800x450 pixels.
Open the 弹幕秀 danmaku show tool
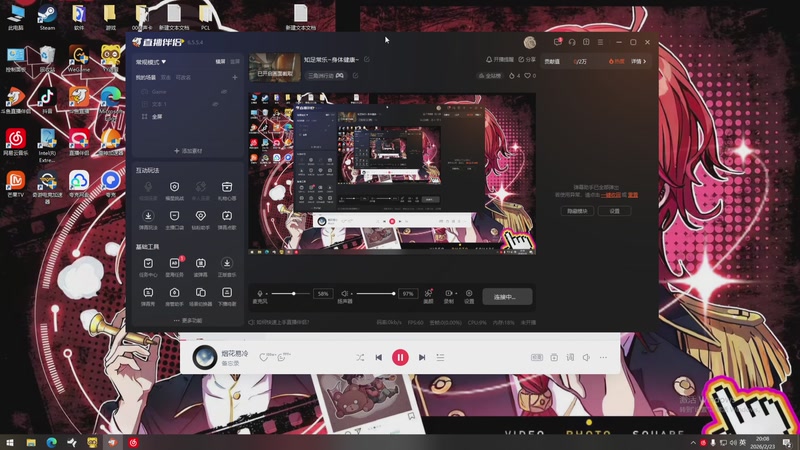[x=148, y=296]
